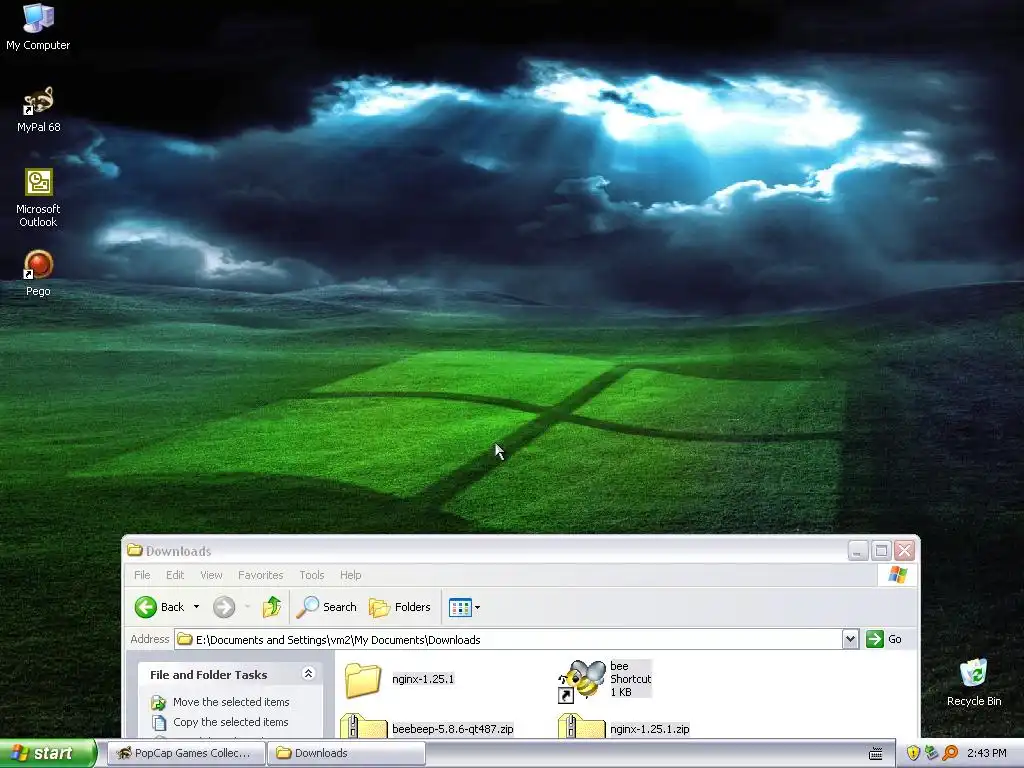Open the File menu
The image size is (1024, 768).
click(142, 575)
